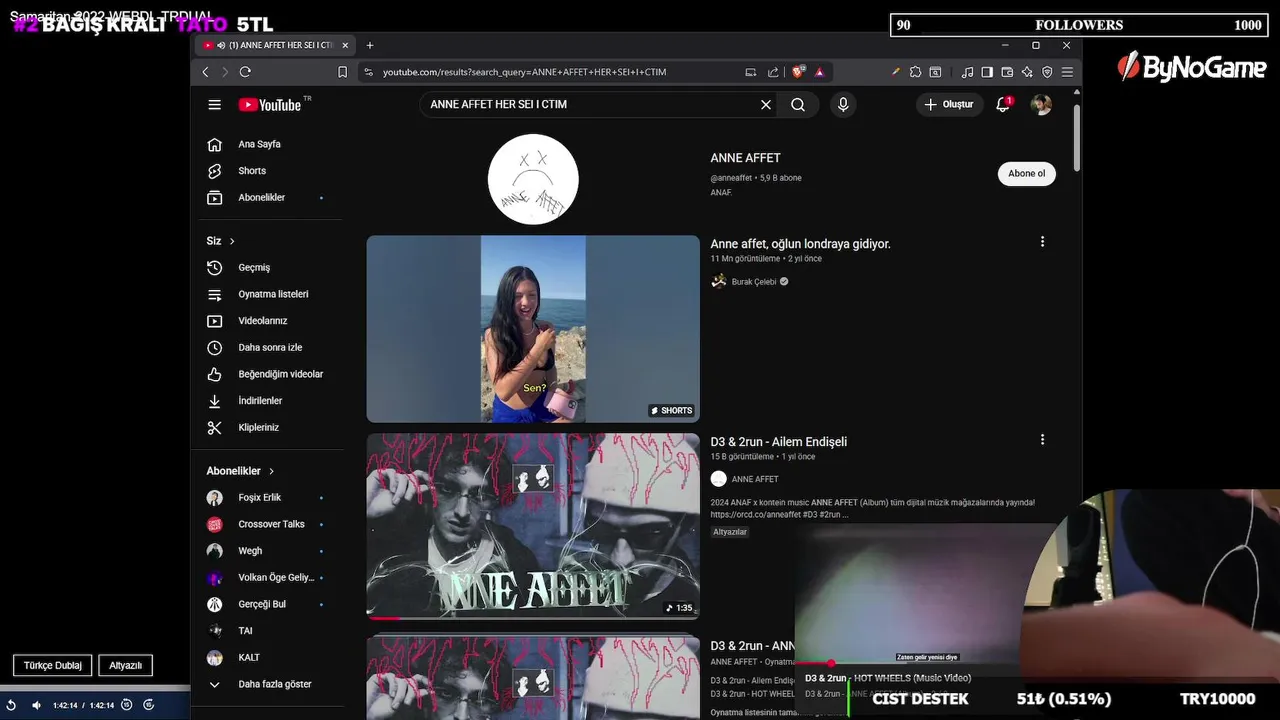Open the Brave Wallet icon

(x=1007, y=72)
